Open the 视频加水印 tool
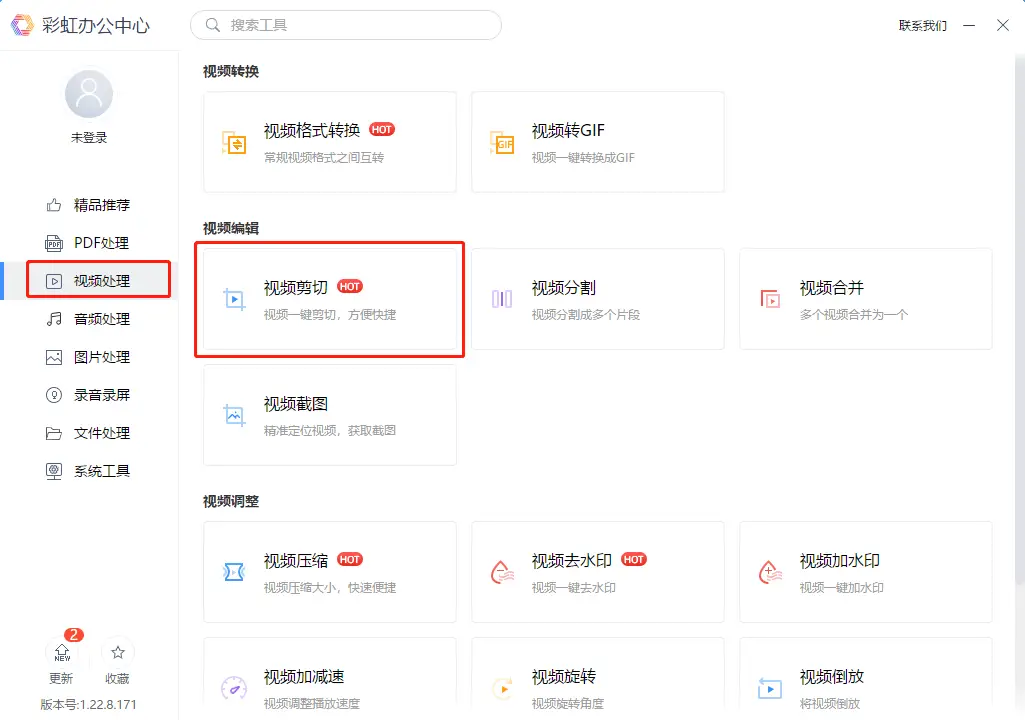Viewport: 1025px width, 720px height. (x=865, y=572)
